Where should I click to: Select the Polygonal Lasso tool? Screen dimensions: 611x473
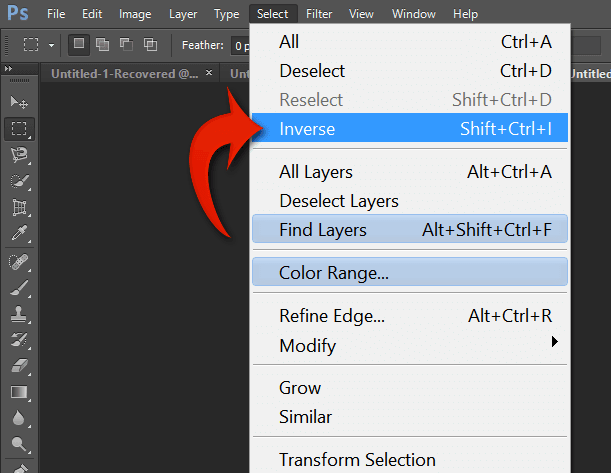click(x=19, y=155)
